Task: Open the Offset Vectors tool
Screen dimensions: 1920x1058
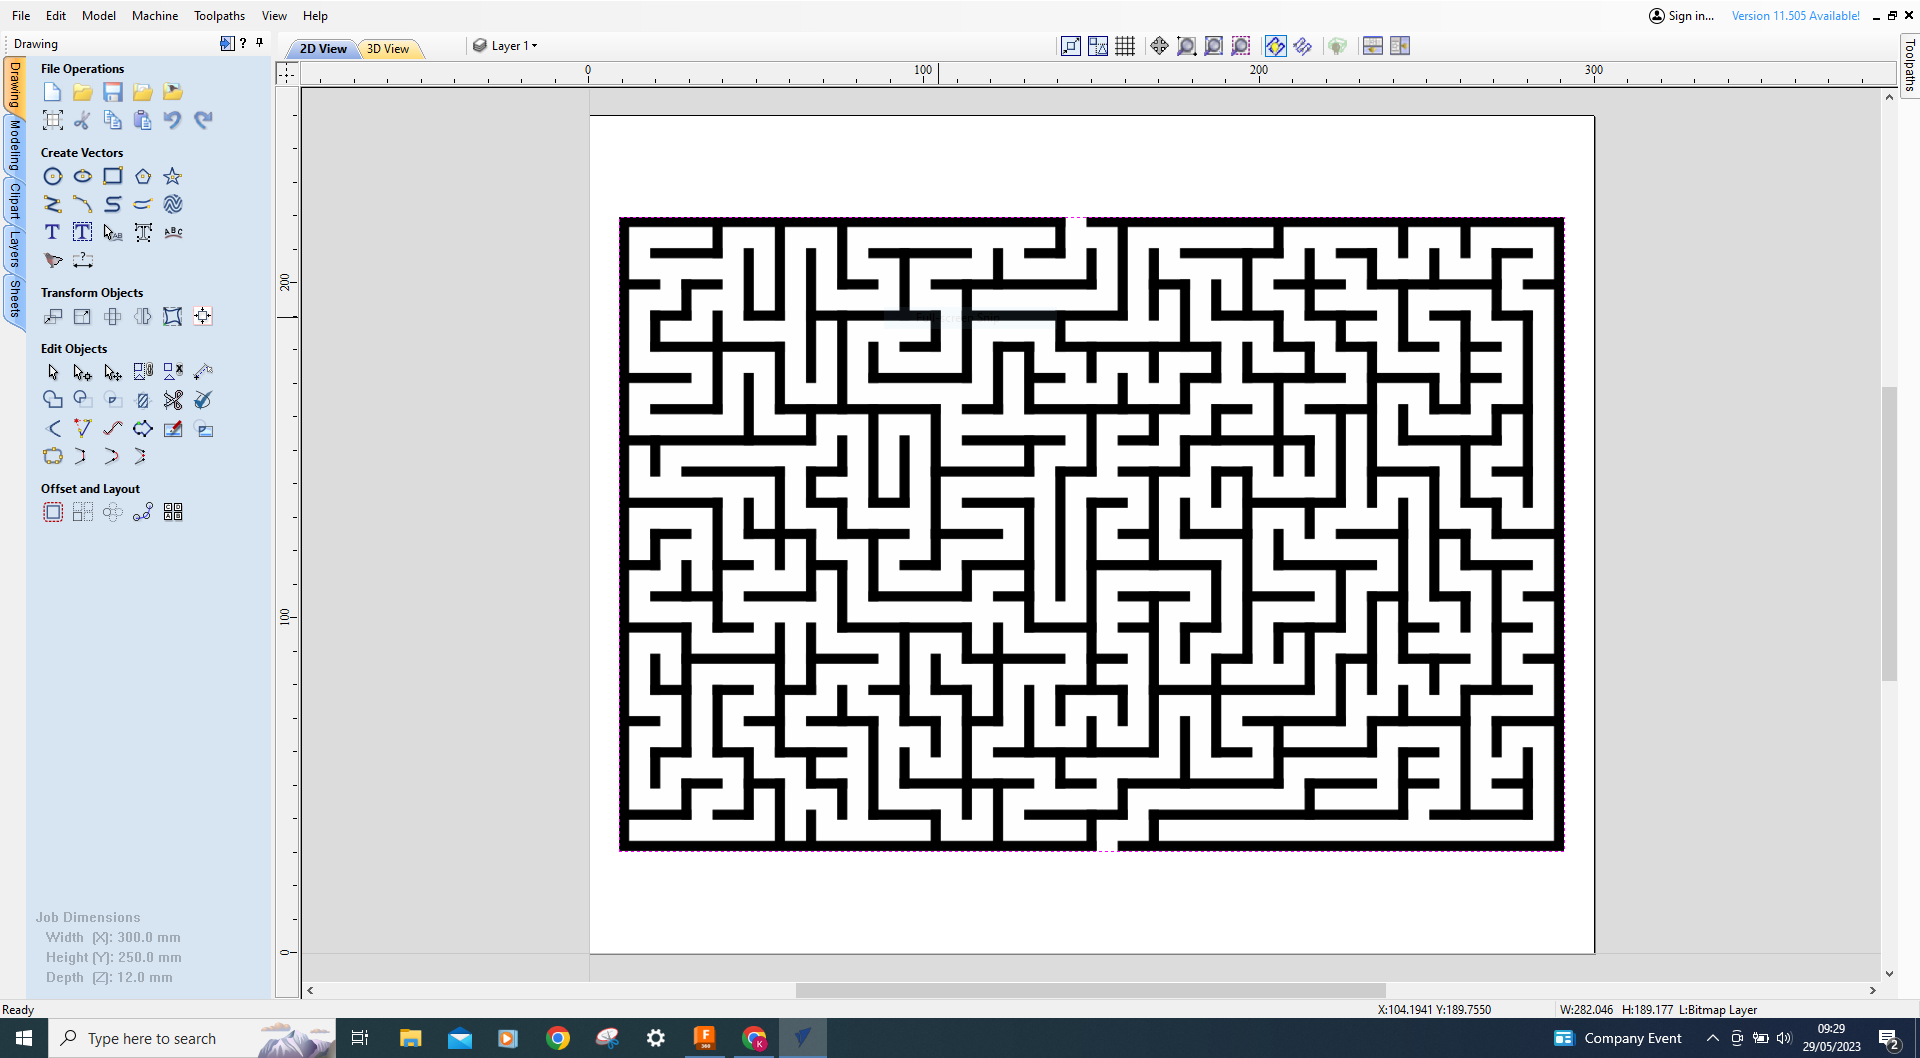Action: 53,511
